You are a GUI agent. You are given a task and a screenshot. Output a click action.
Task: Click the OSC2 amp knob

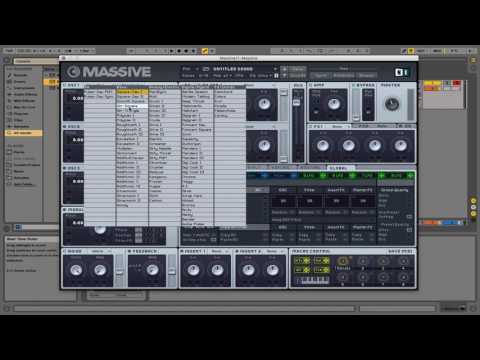point(264,145)
